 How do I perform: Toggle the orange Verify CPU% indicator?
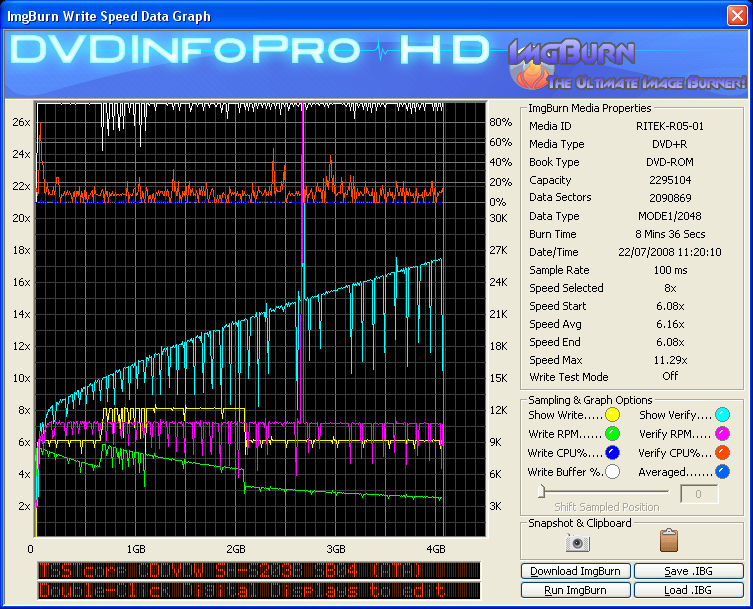point(722,452)
